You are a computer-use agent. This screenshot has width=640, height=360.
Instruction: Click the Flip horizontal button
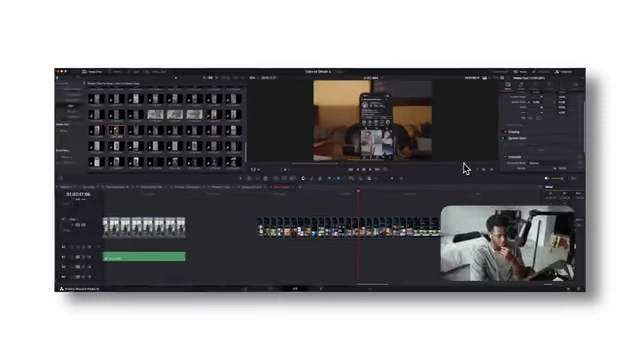(x=531, y=118)
